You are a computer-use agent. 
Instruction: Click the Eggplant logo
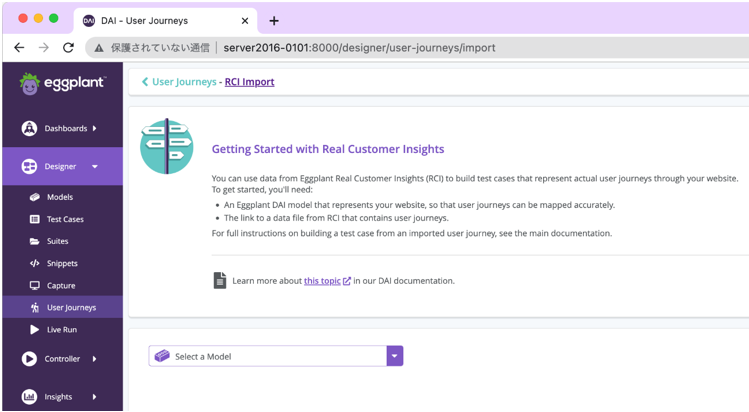pos(63,84)
